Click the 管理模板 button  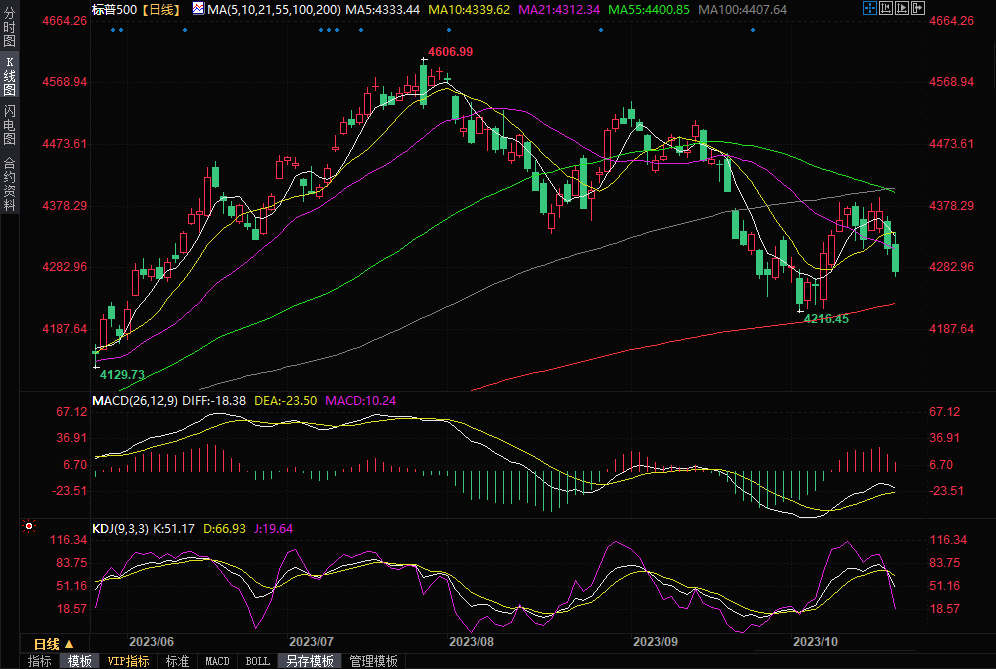pos(373,661)
